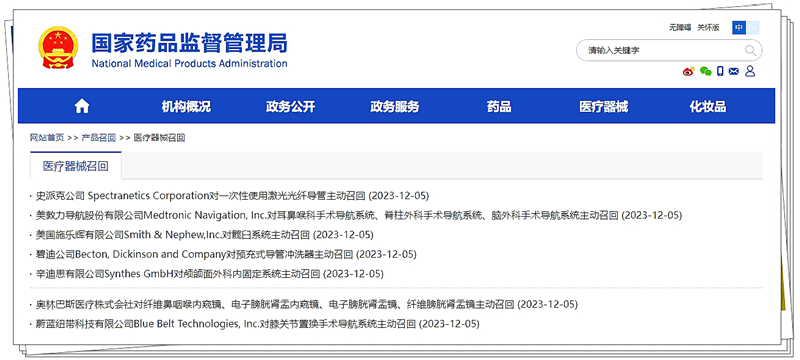Viewport: 800px width, 360px height.
Task: Select the 医疗器械召回 tab
Action: (x=76, y=166)
